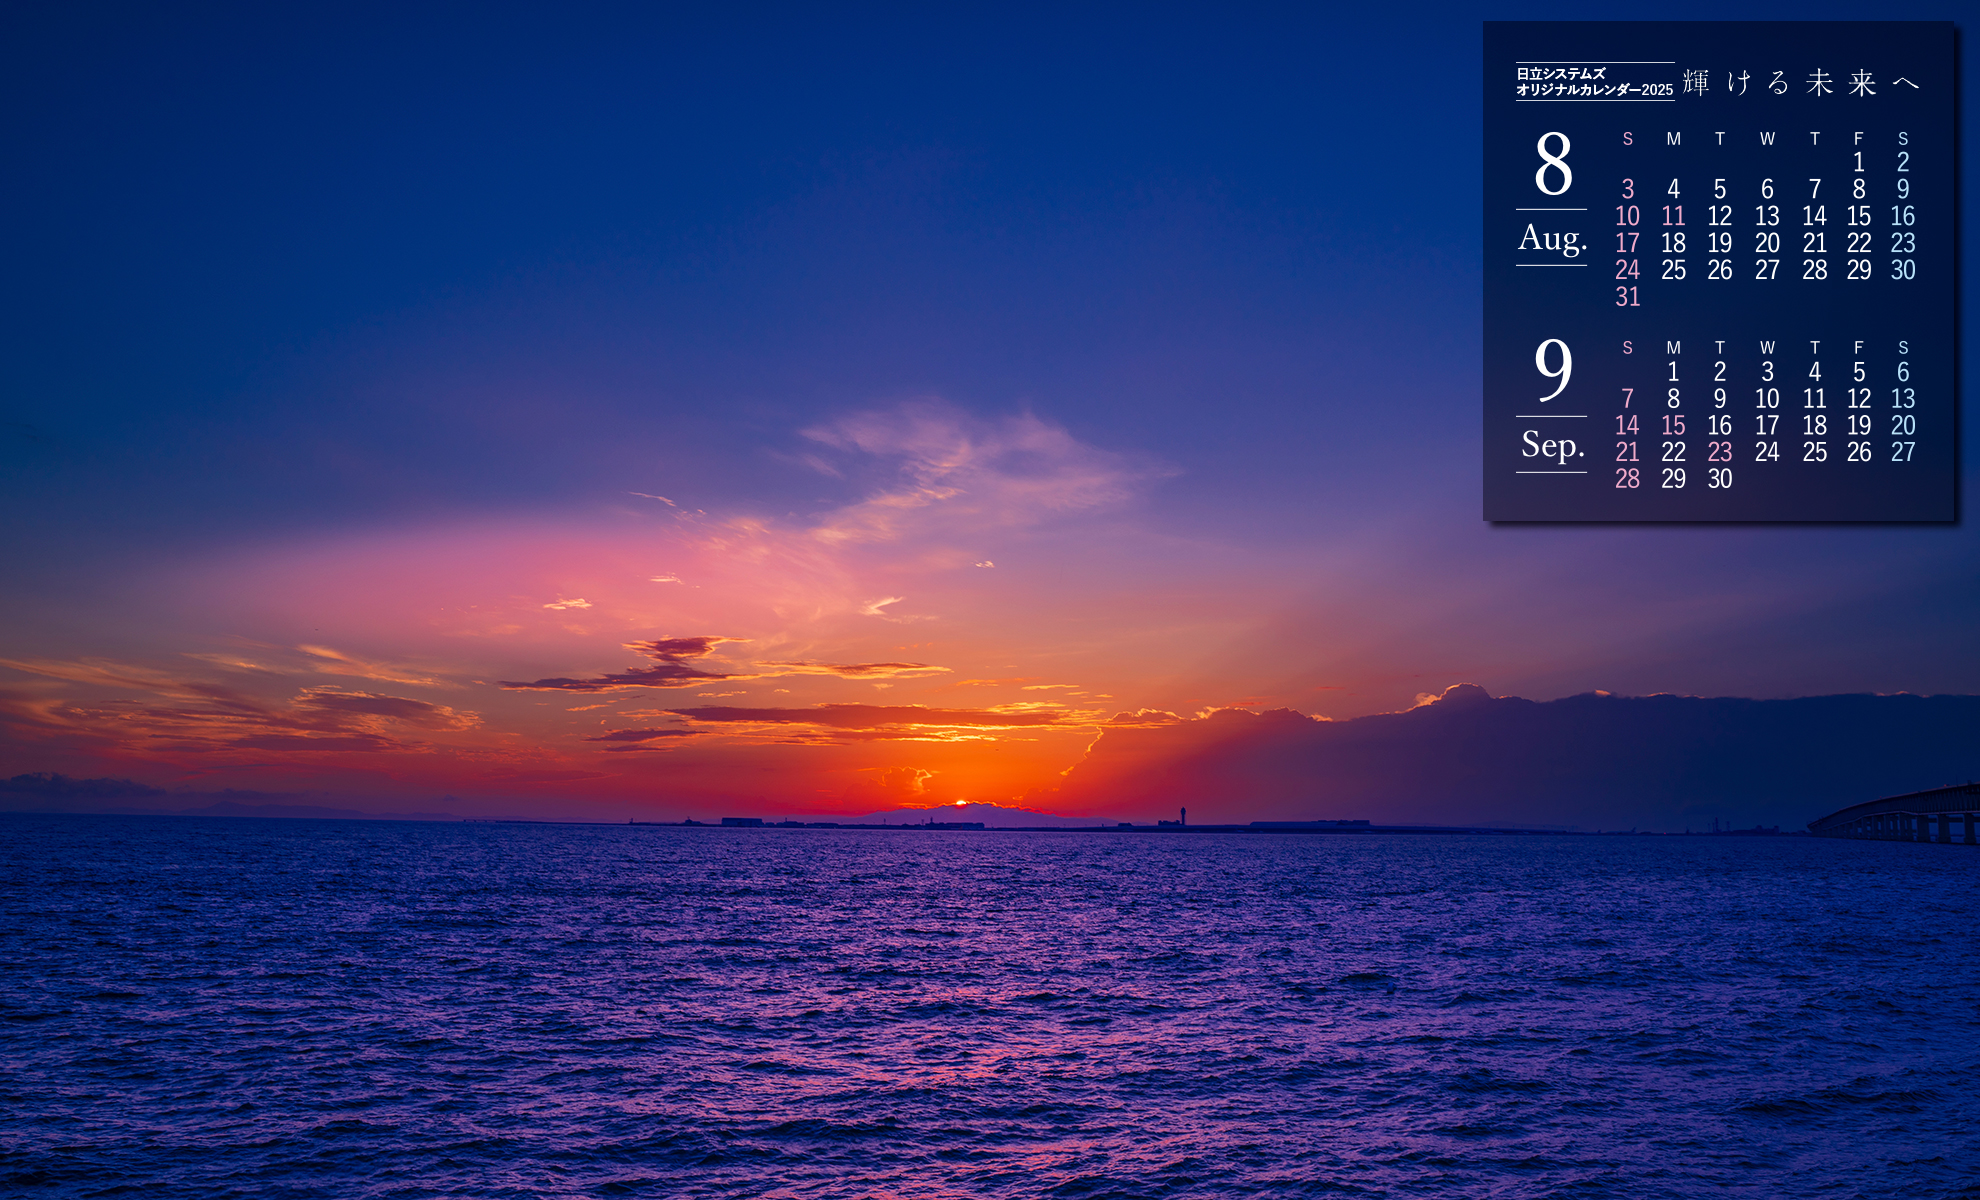Select Saturday September 6
The height and width of the screenshot is (1200, 1980).
coord(1903,372)
